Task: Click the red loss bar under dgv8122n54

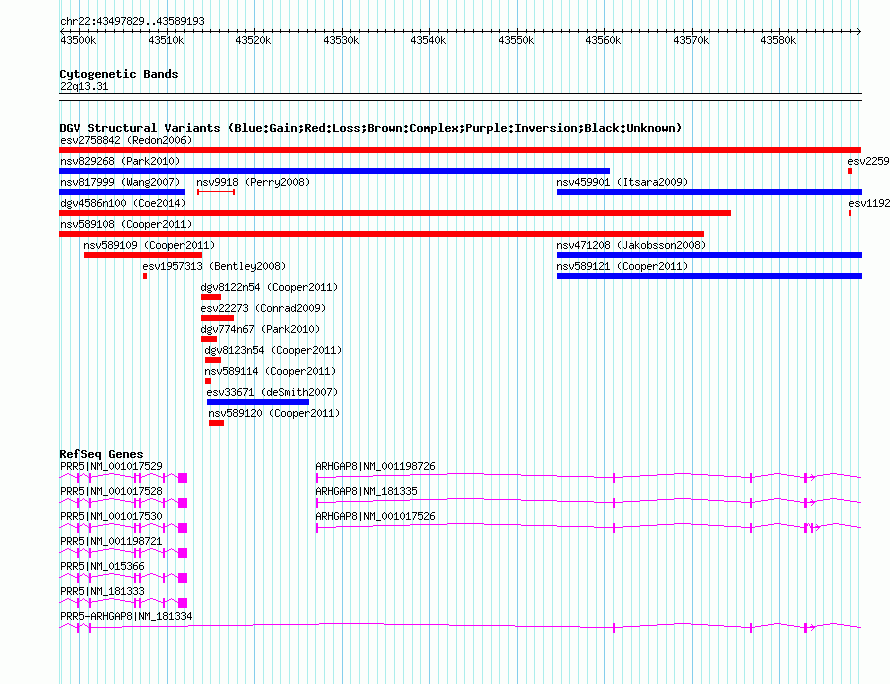Action: [x=211, y=297]
